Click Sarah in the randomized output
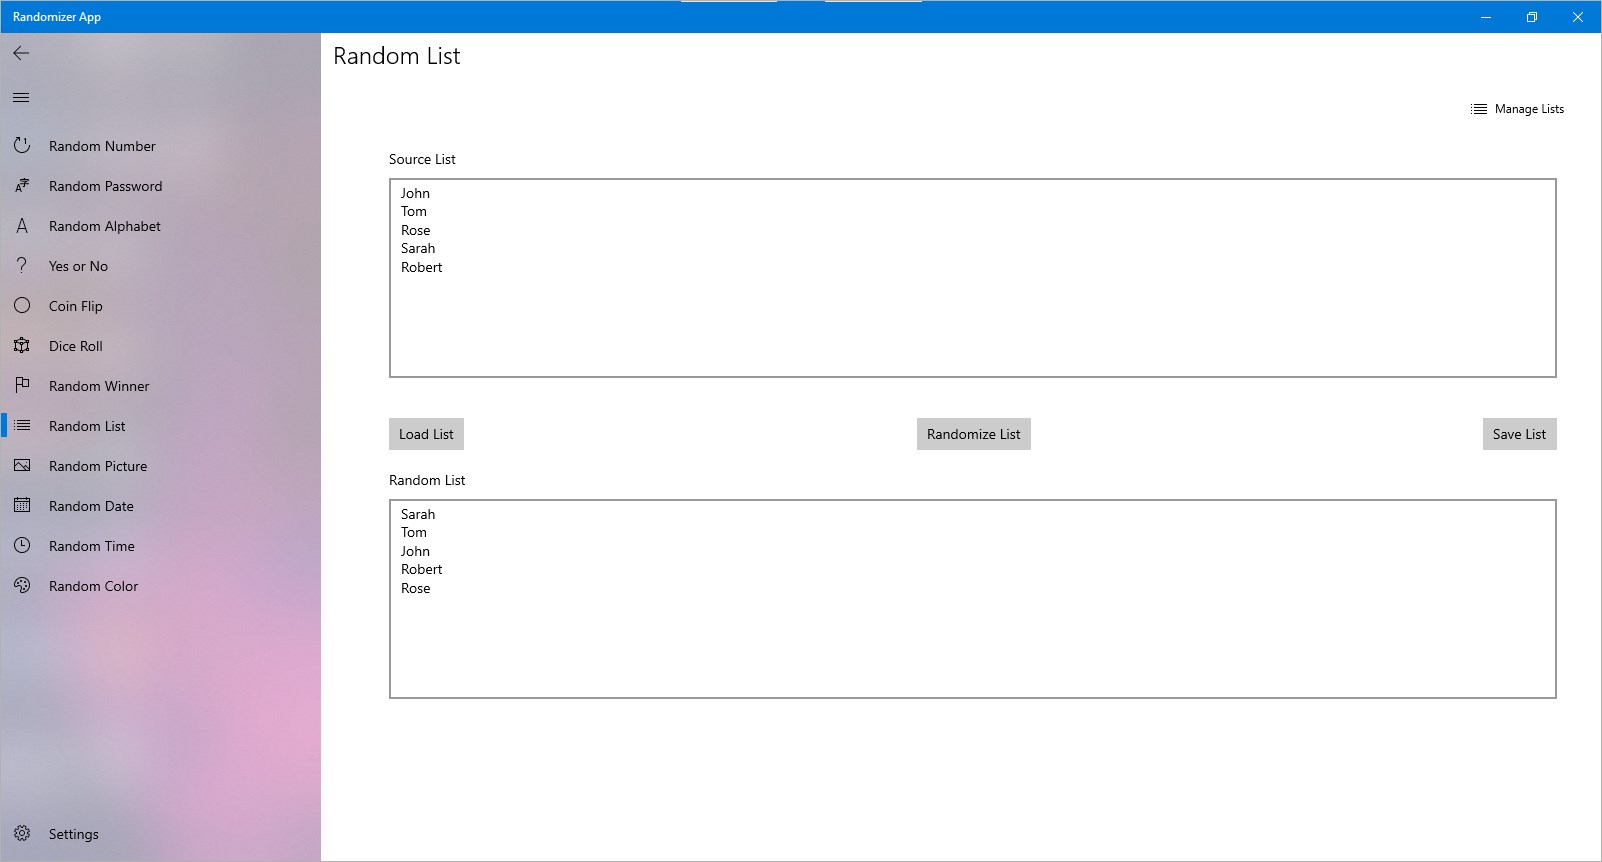This screenshot has height=862, width=1602. [x=418, y=514]
